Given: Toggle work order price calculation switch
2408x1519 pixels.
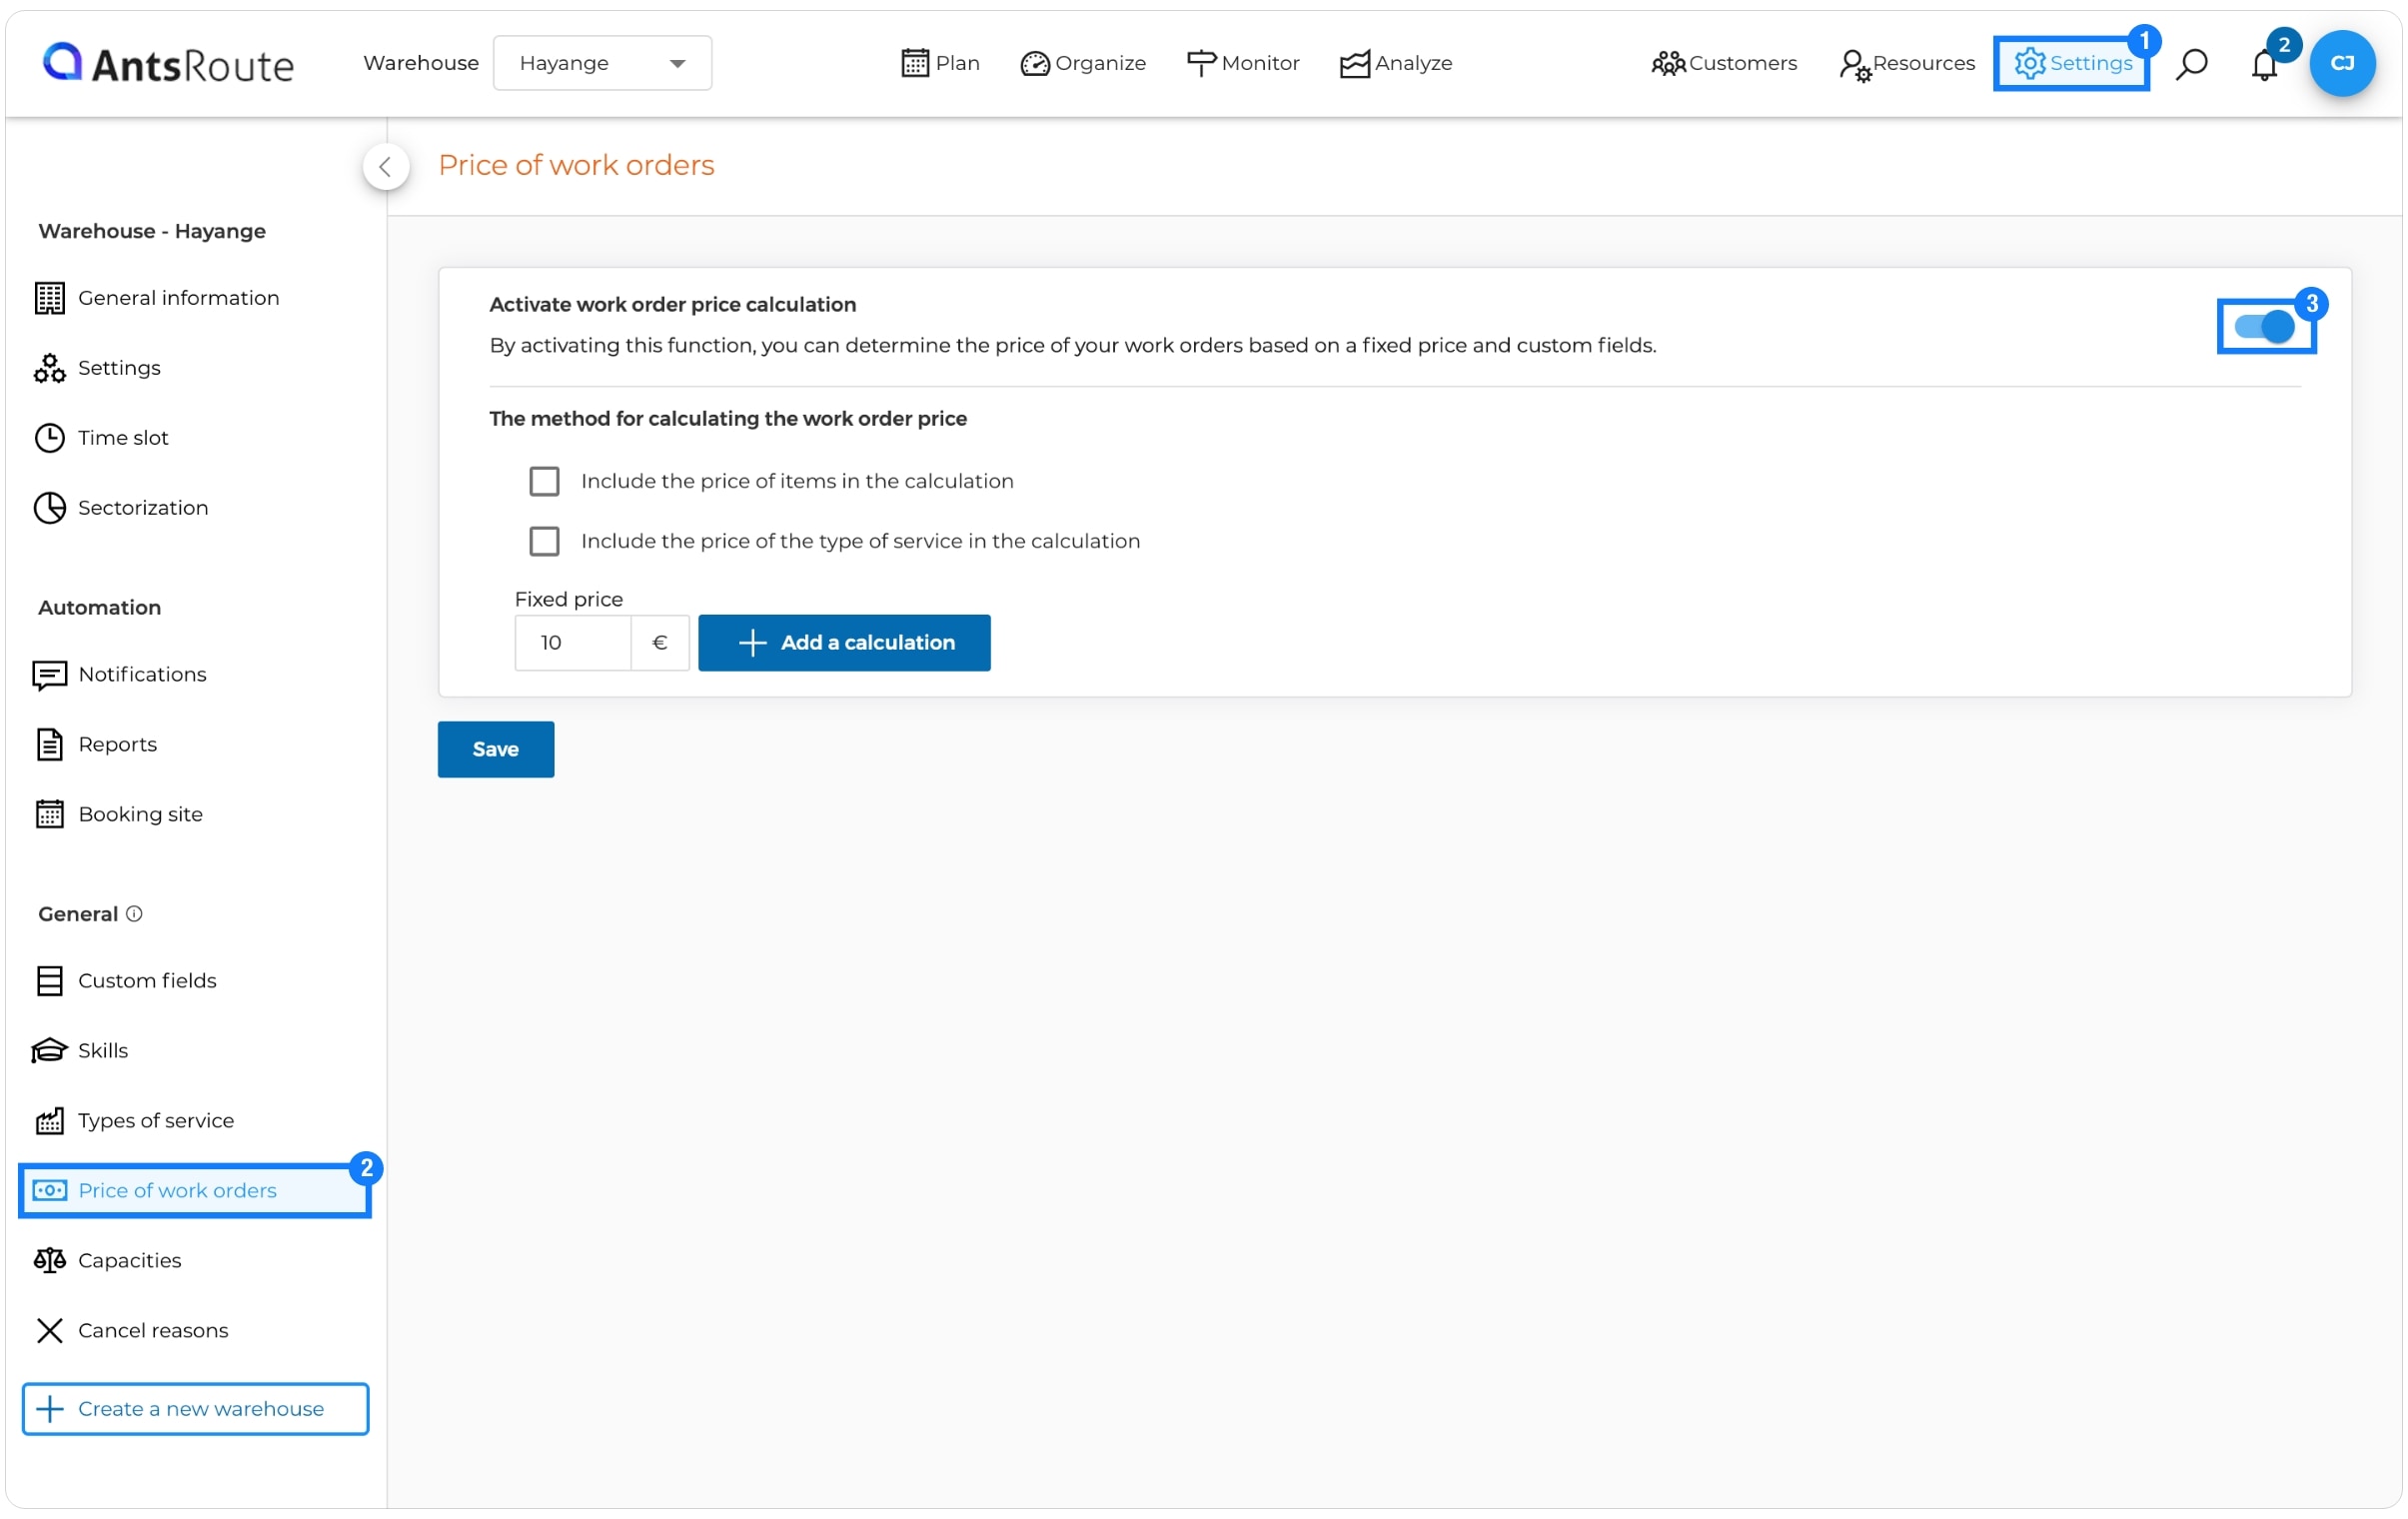Looking at the screenshot, I should tap(2265, 327).
